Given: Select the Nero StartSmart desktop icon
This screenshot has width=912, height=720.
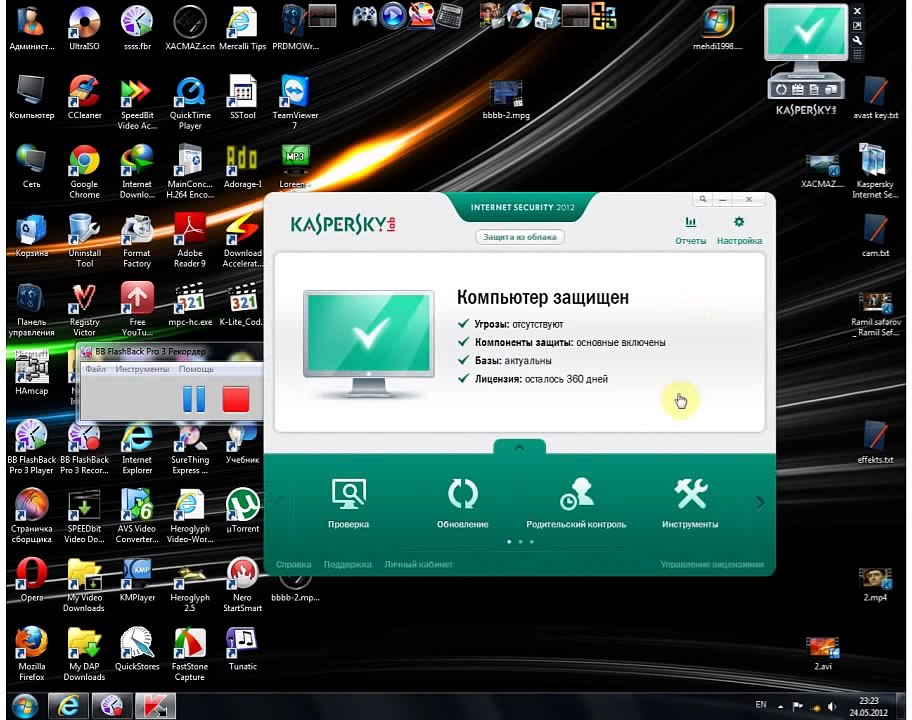Looking at the screenshot, I should [243, 584].
